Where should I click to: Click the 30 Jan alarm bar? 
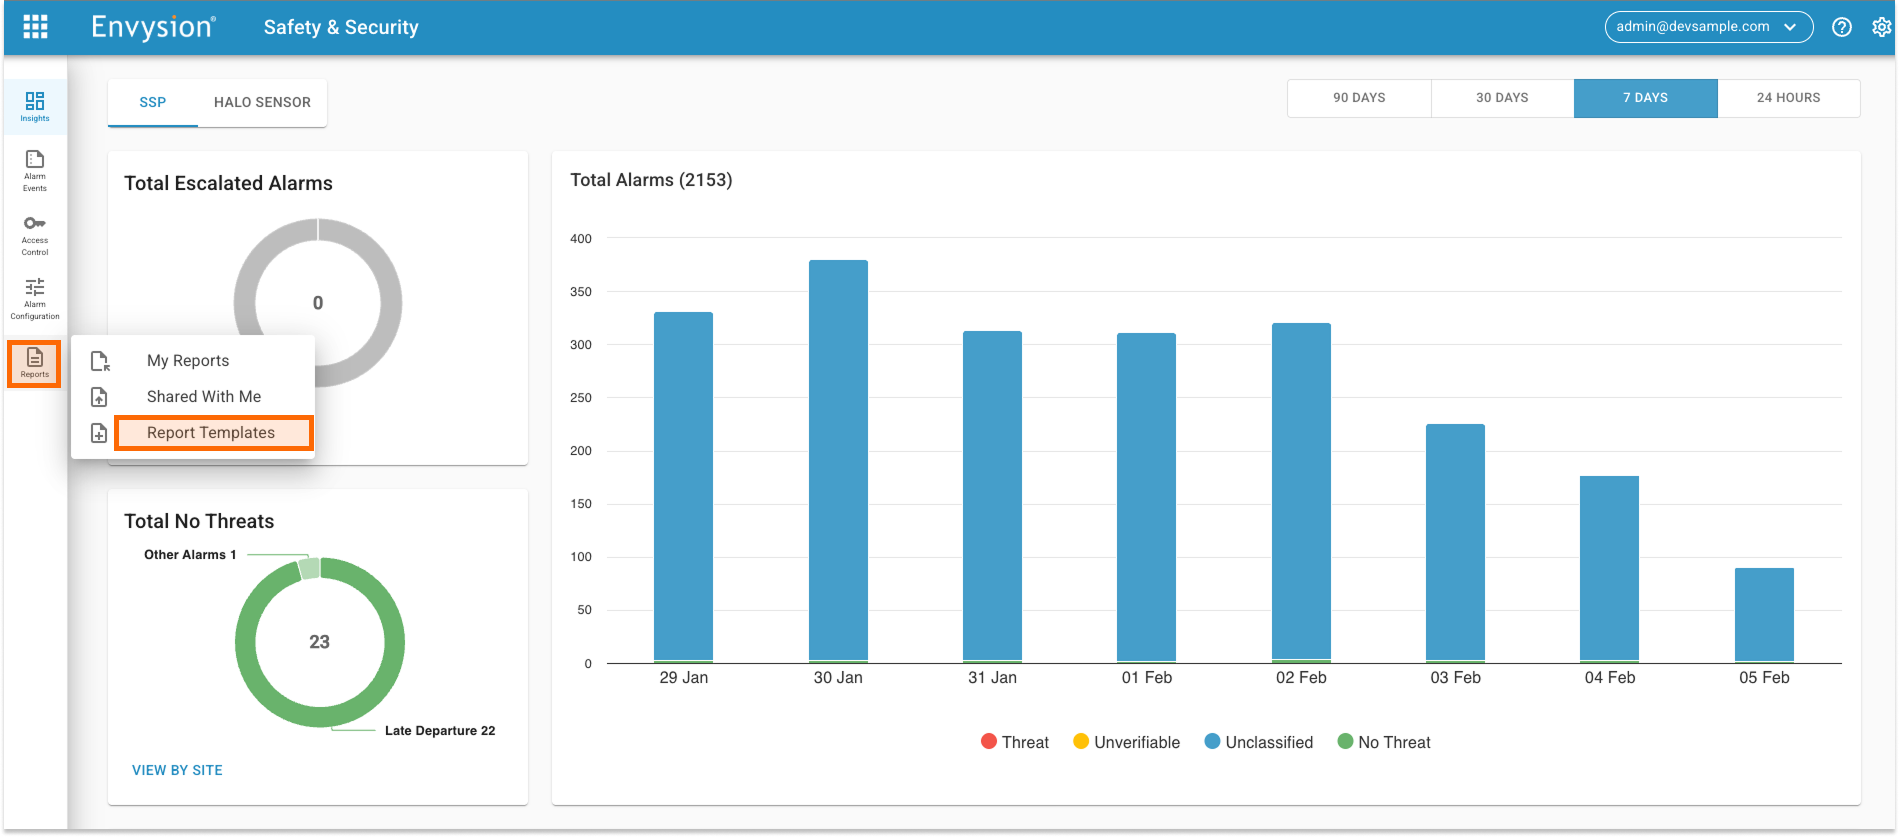838,460
